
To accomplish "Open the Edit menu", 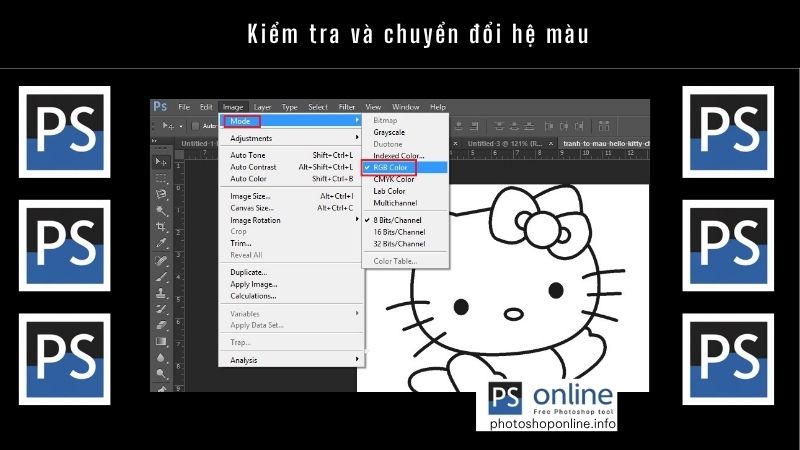I will click(206, 107).
